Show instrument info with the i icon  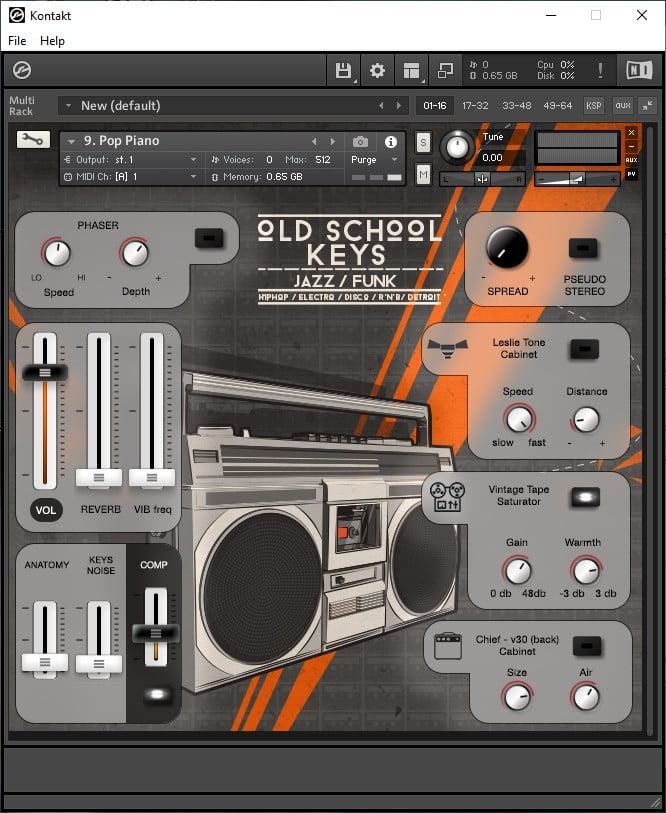click(391, 142)
